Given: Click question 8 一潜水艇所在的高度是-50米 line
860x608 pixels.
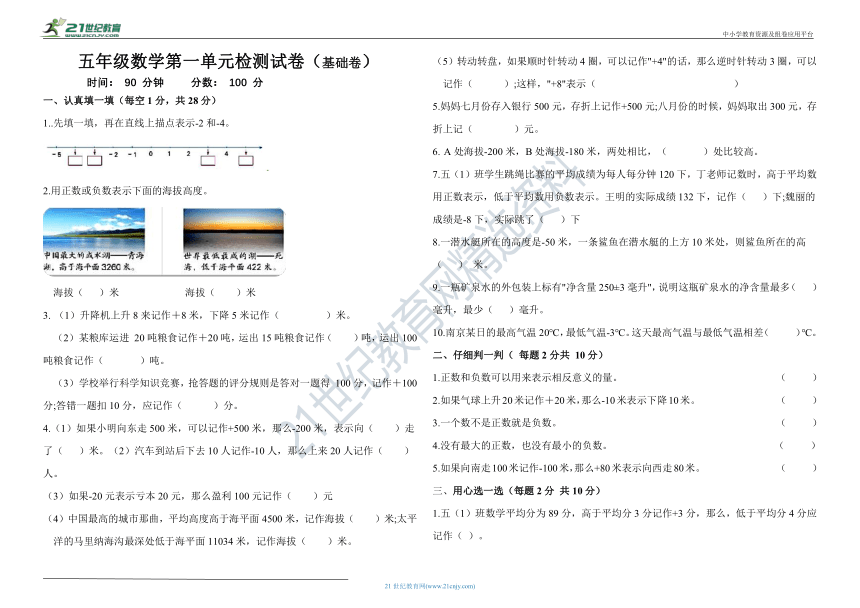Looking at the screenshot, I should [x=619, y=242].
